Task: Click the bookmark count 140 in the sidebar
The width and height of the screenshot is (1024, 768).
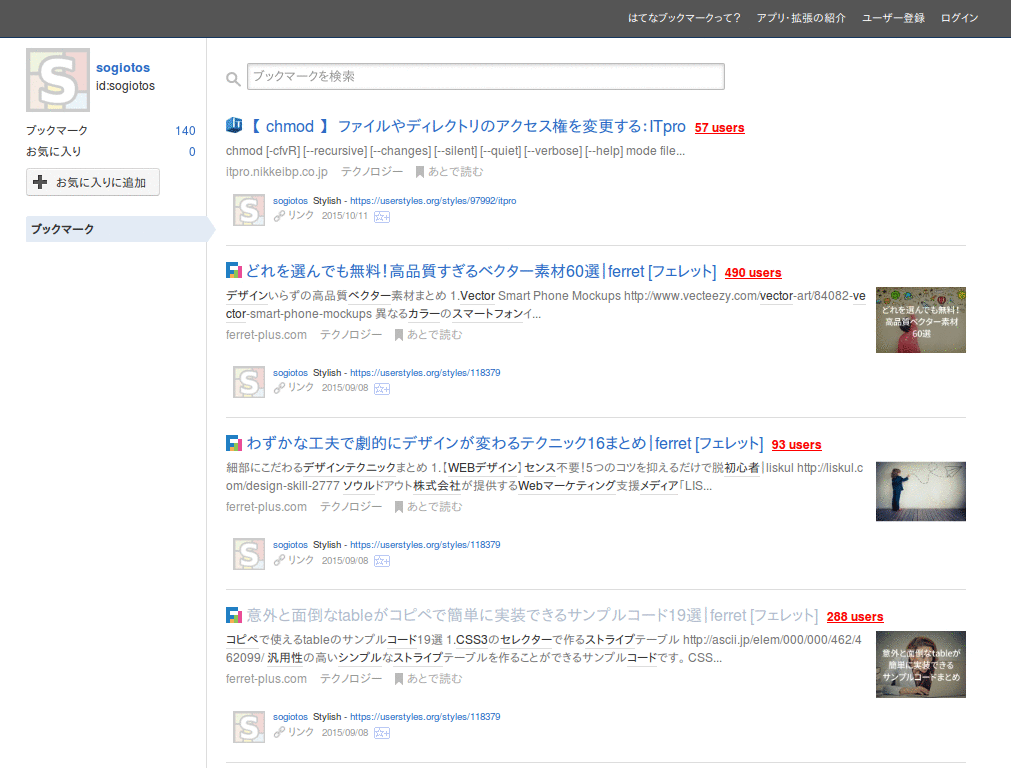Action: click(183, 130)
